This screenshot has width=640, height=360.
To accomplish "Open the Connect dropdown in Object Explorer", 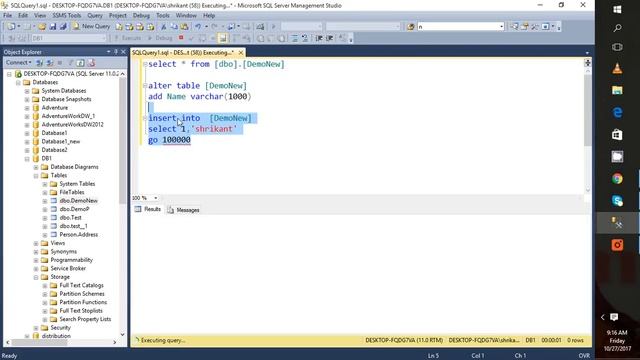I will (x=19, y=62).
